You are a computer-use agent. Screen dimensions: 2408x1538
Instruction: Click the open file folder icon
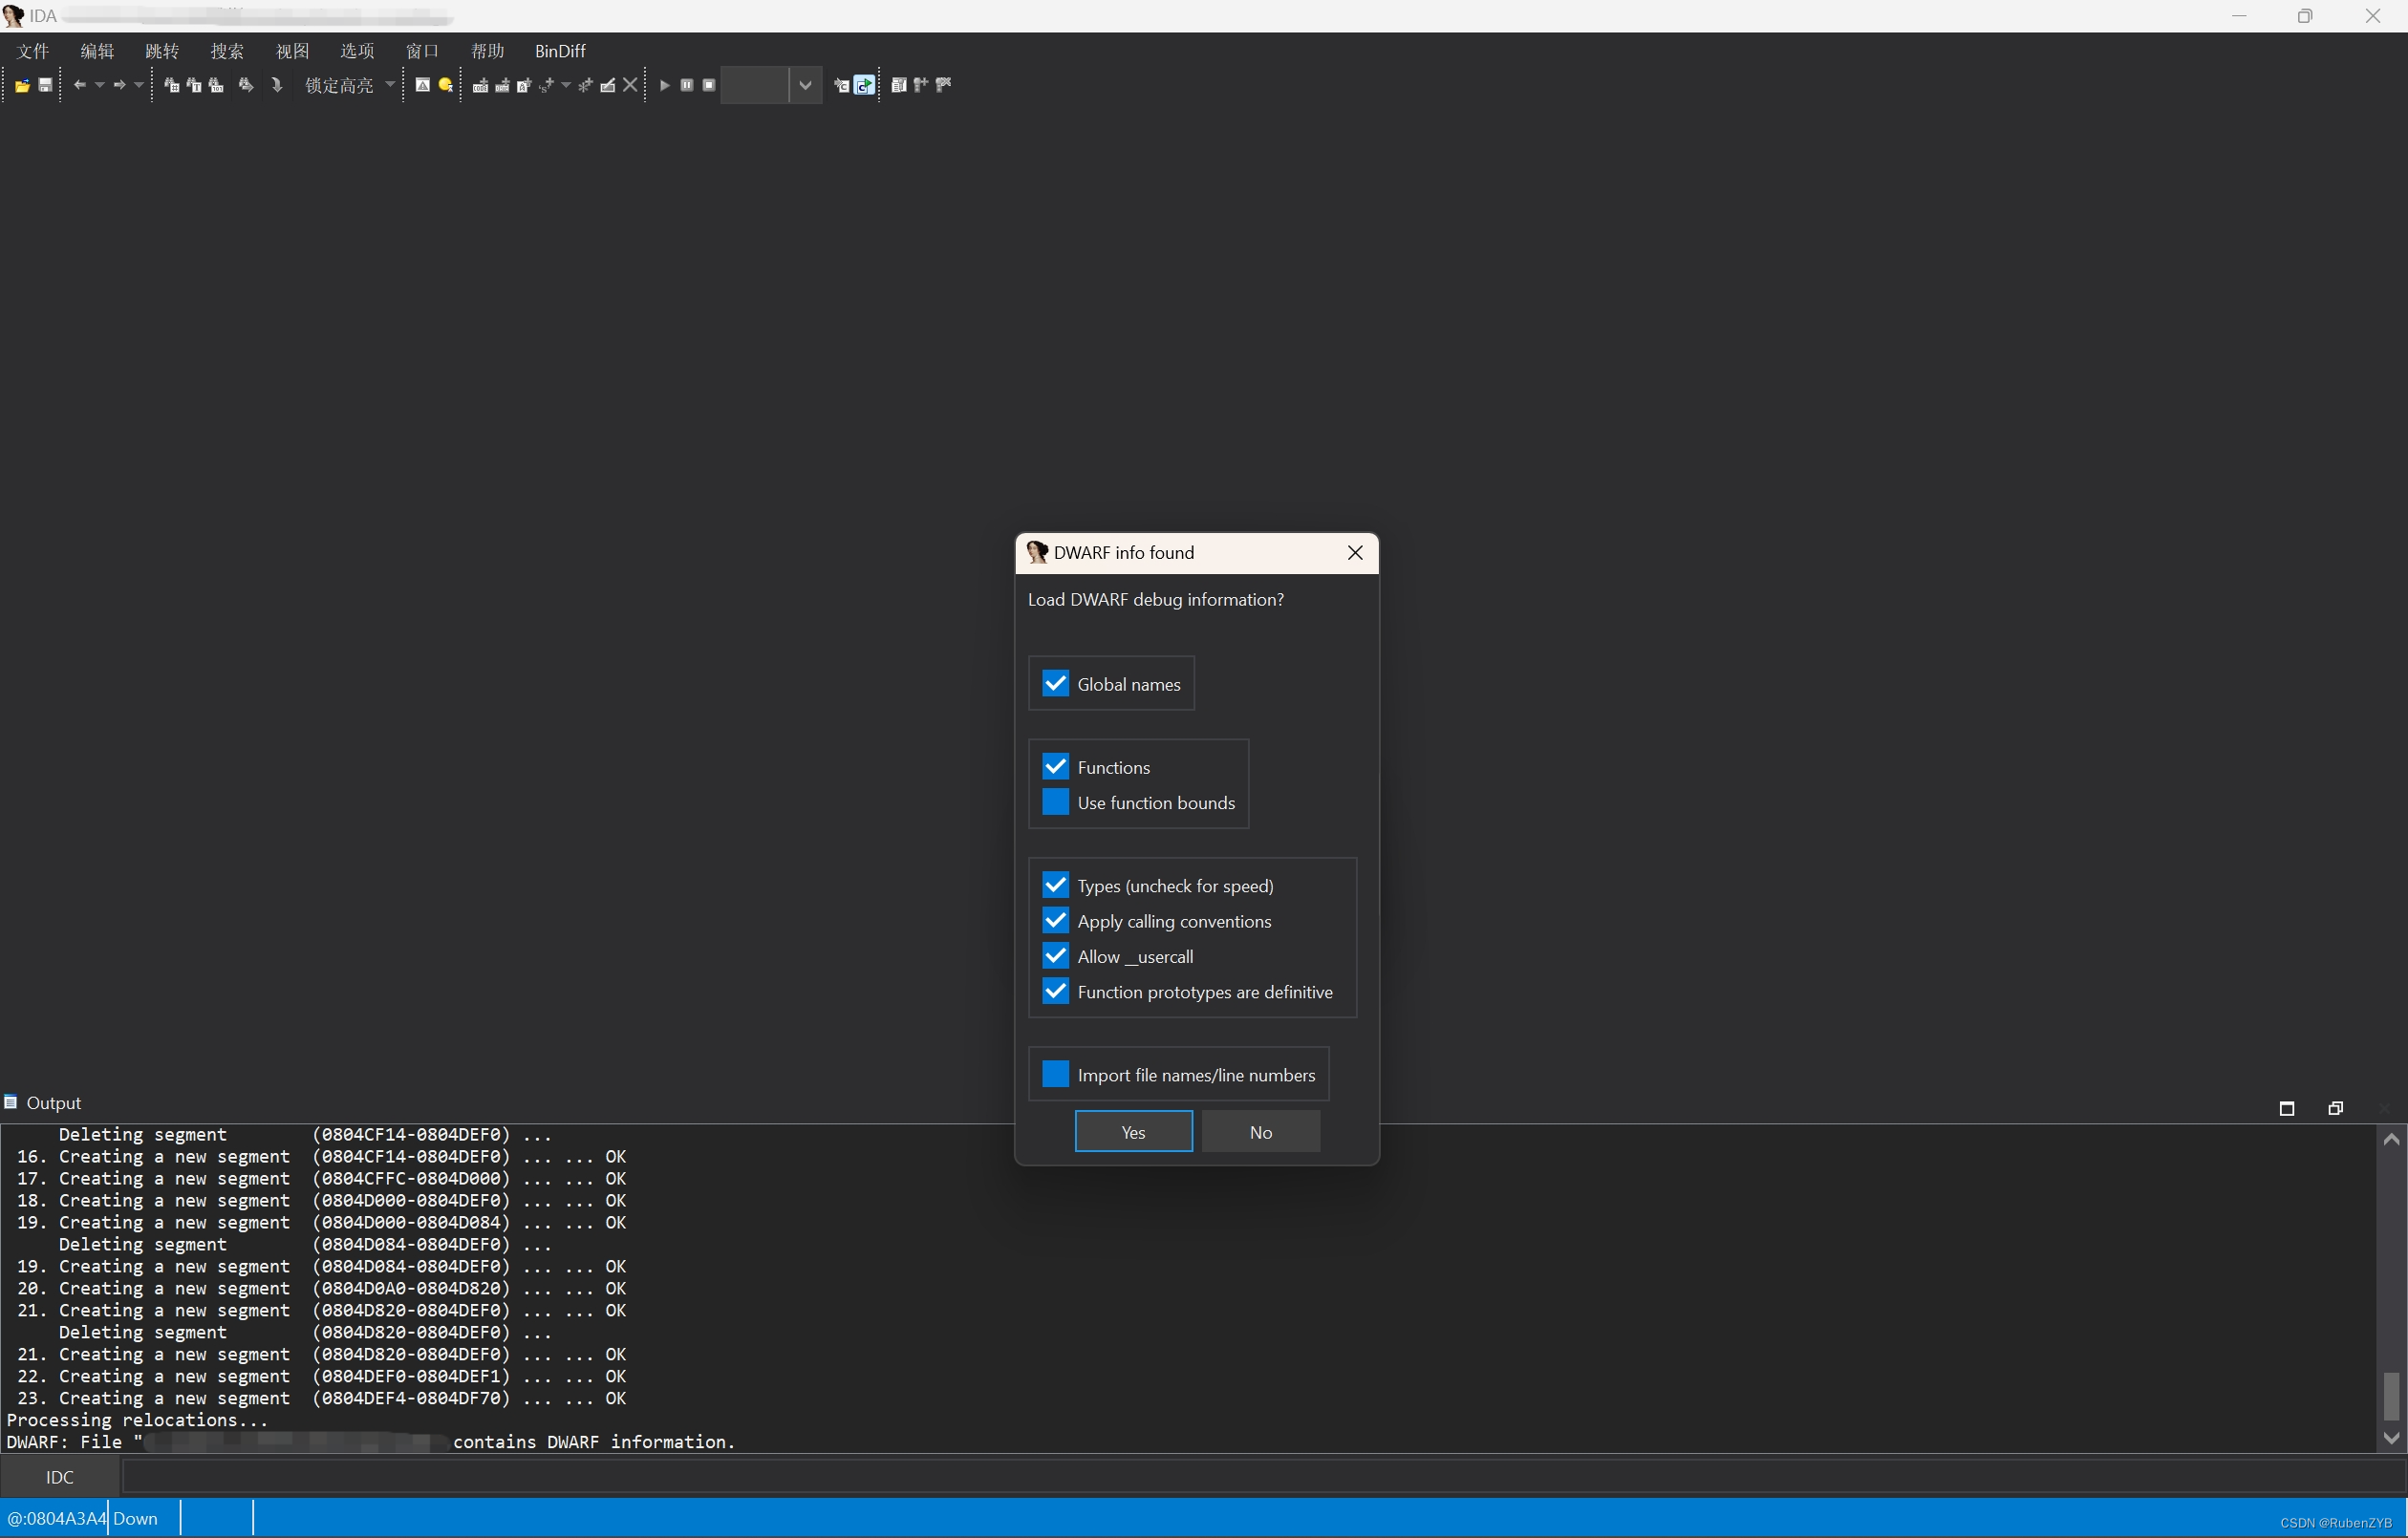[22, 86]
